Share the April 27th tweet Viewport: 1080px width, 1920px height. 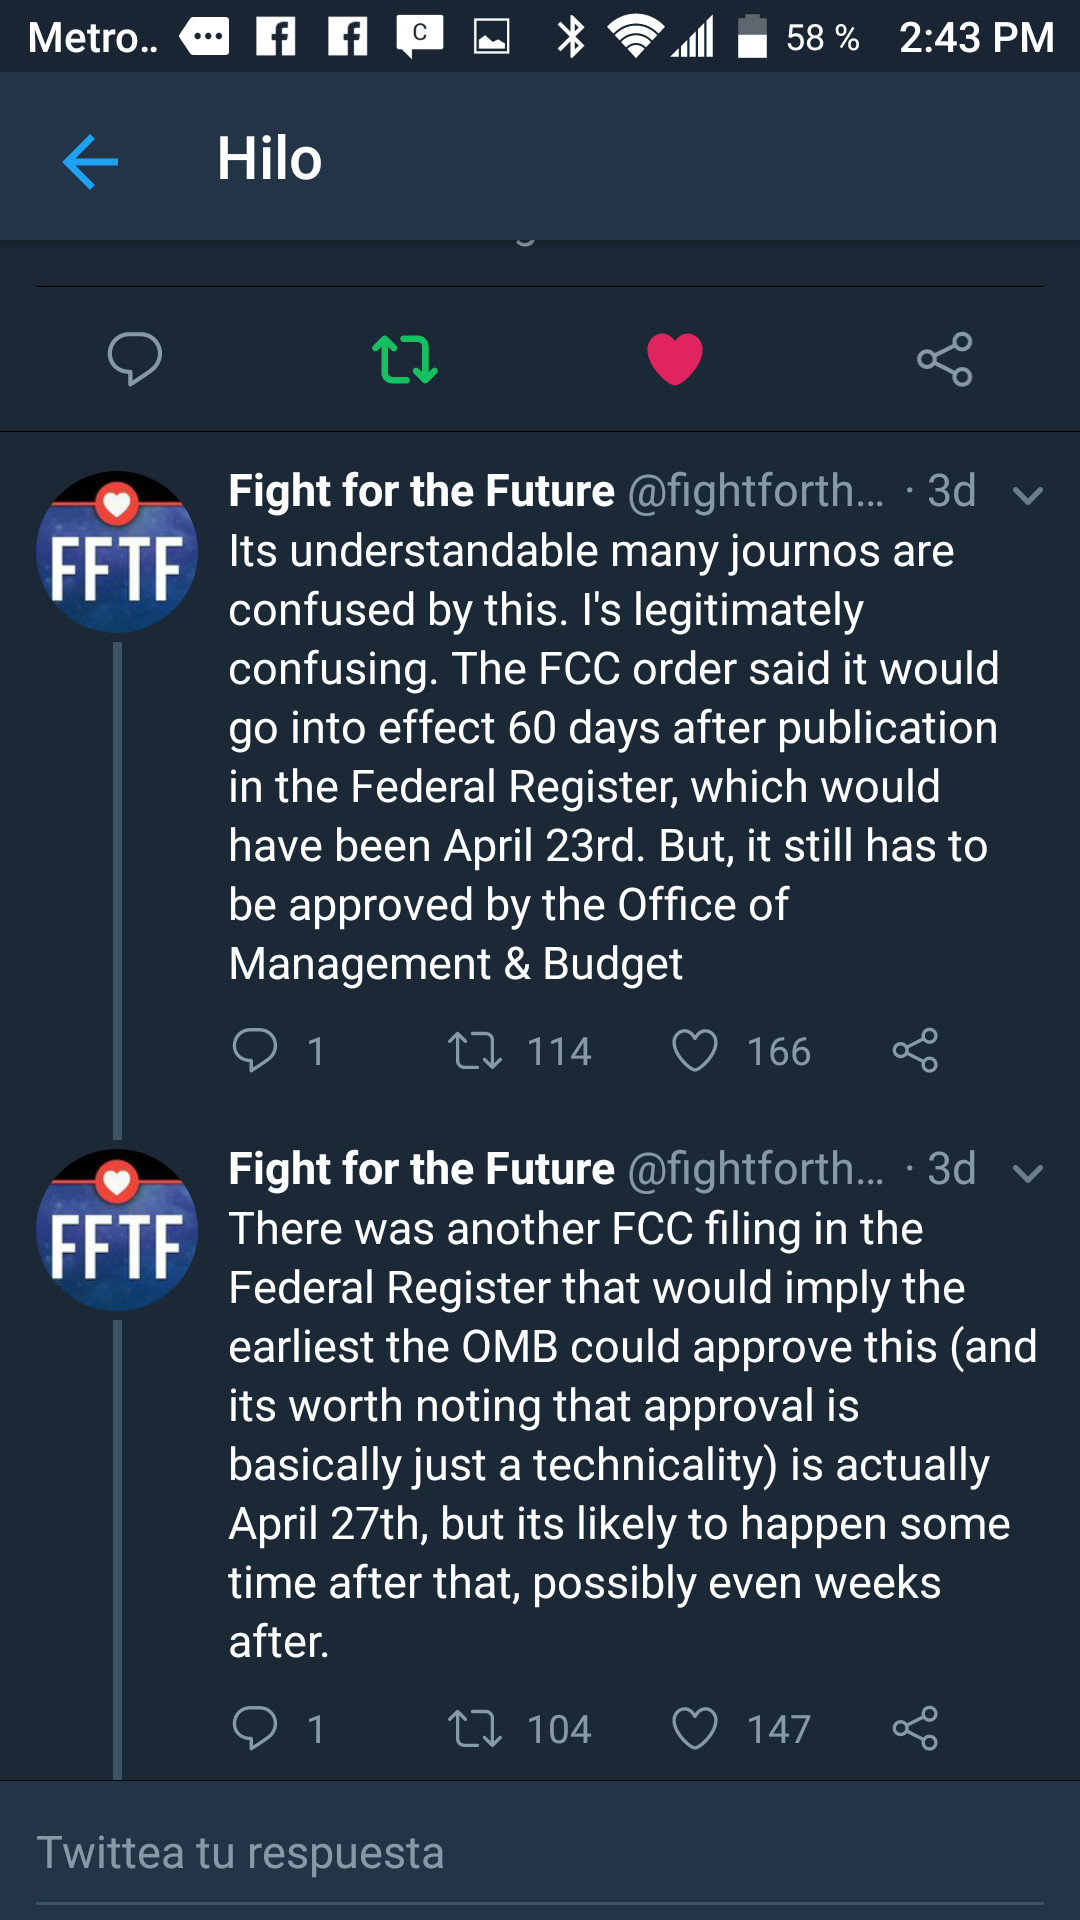(915, 1728)
